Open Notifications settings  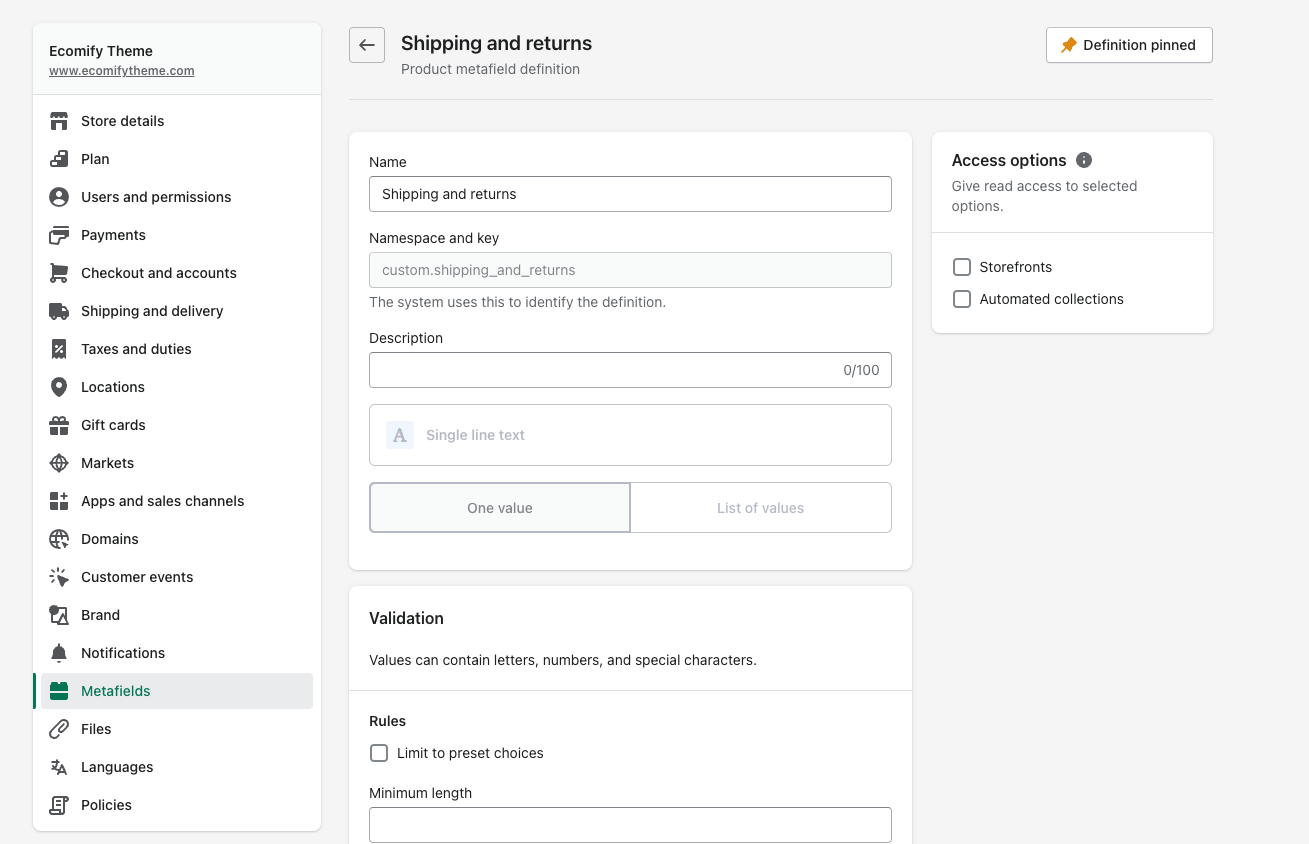point(177,653)
